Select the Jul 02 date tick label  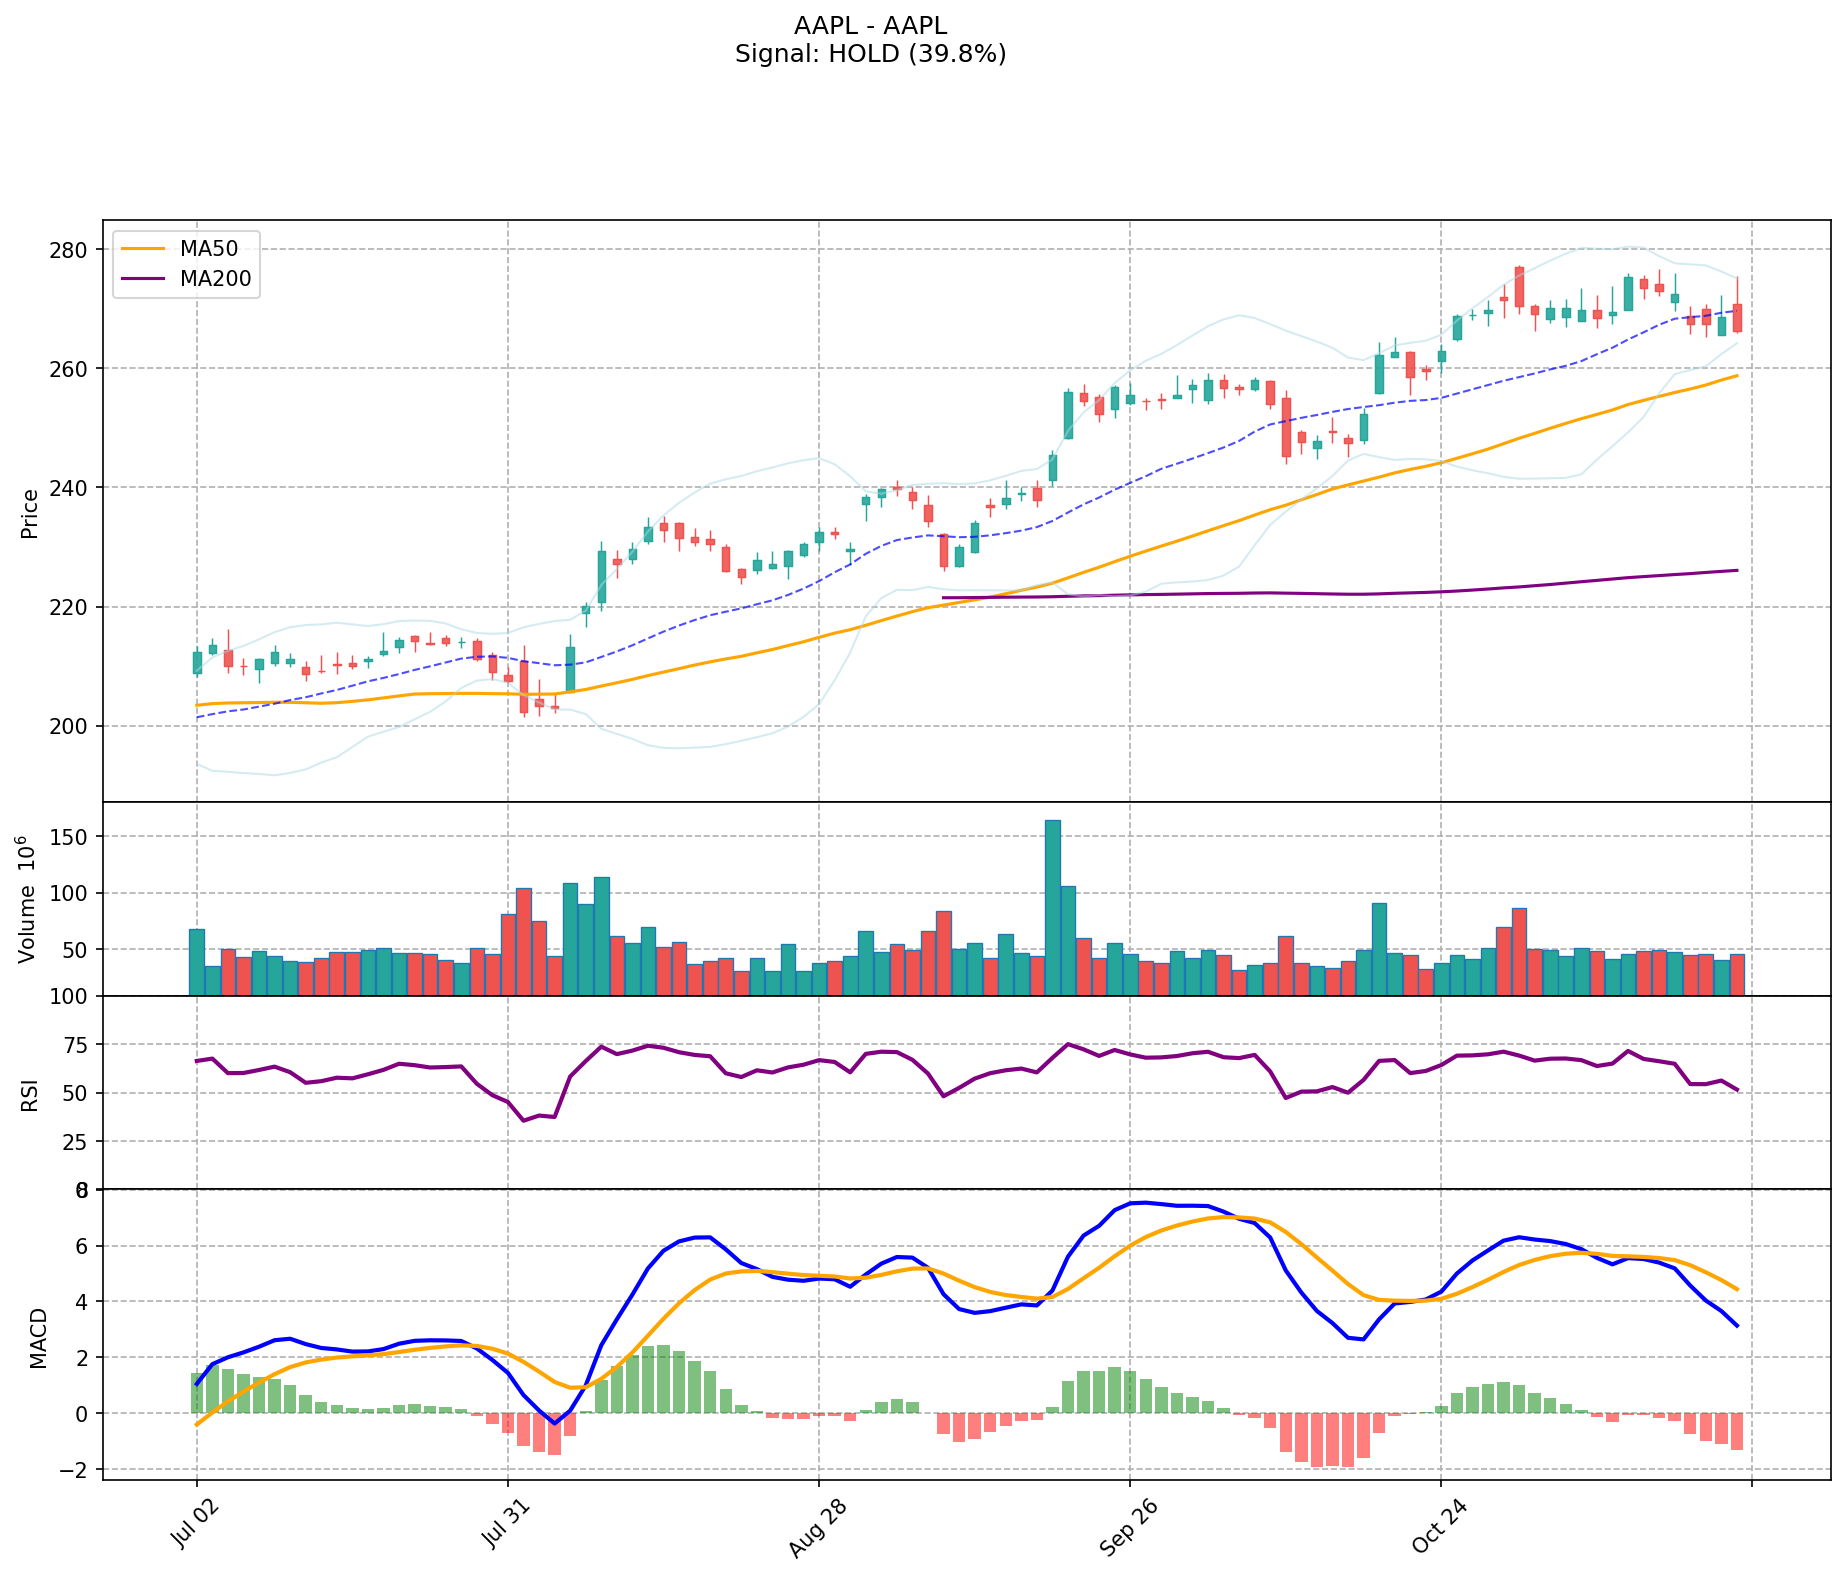(x=196, y=1526)
